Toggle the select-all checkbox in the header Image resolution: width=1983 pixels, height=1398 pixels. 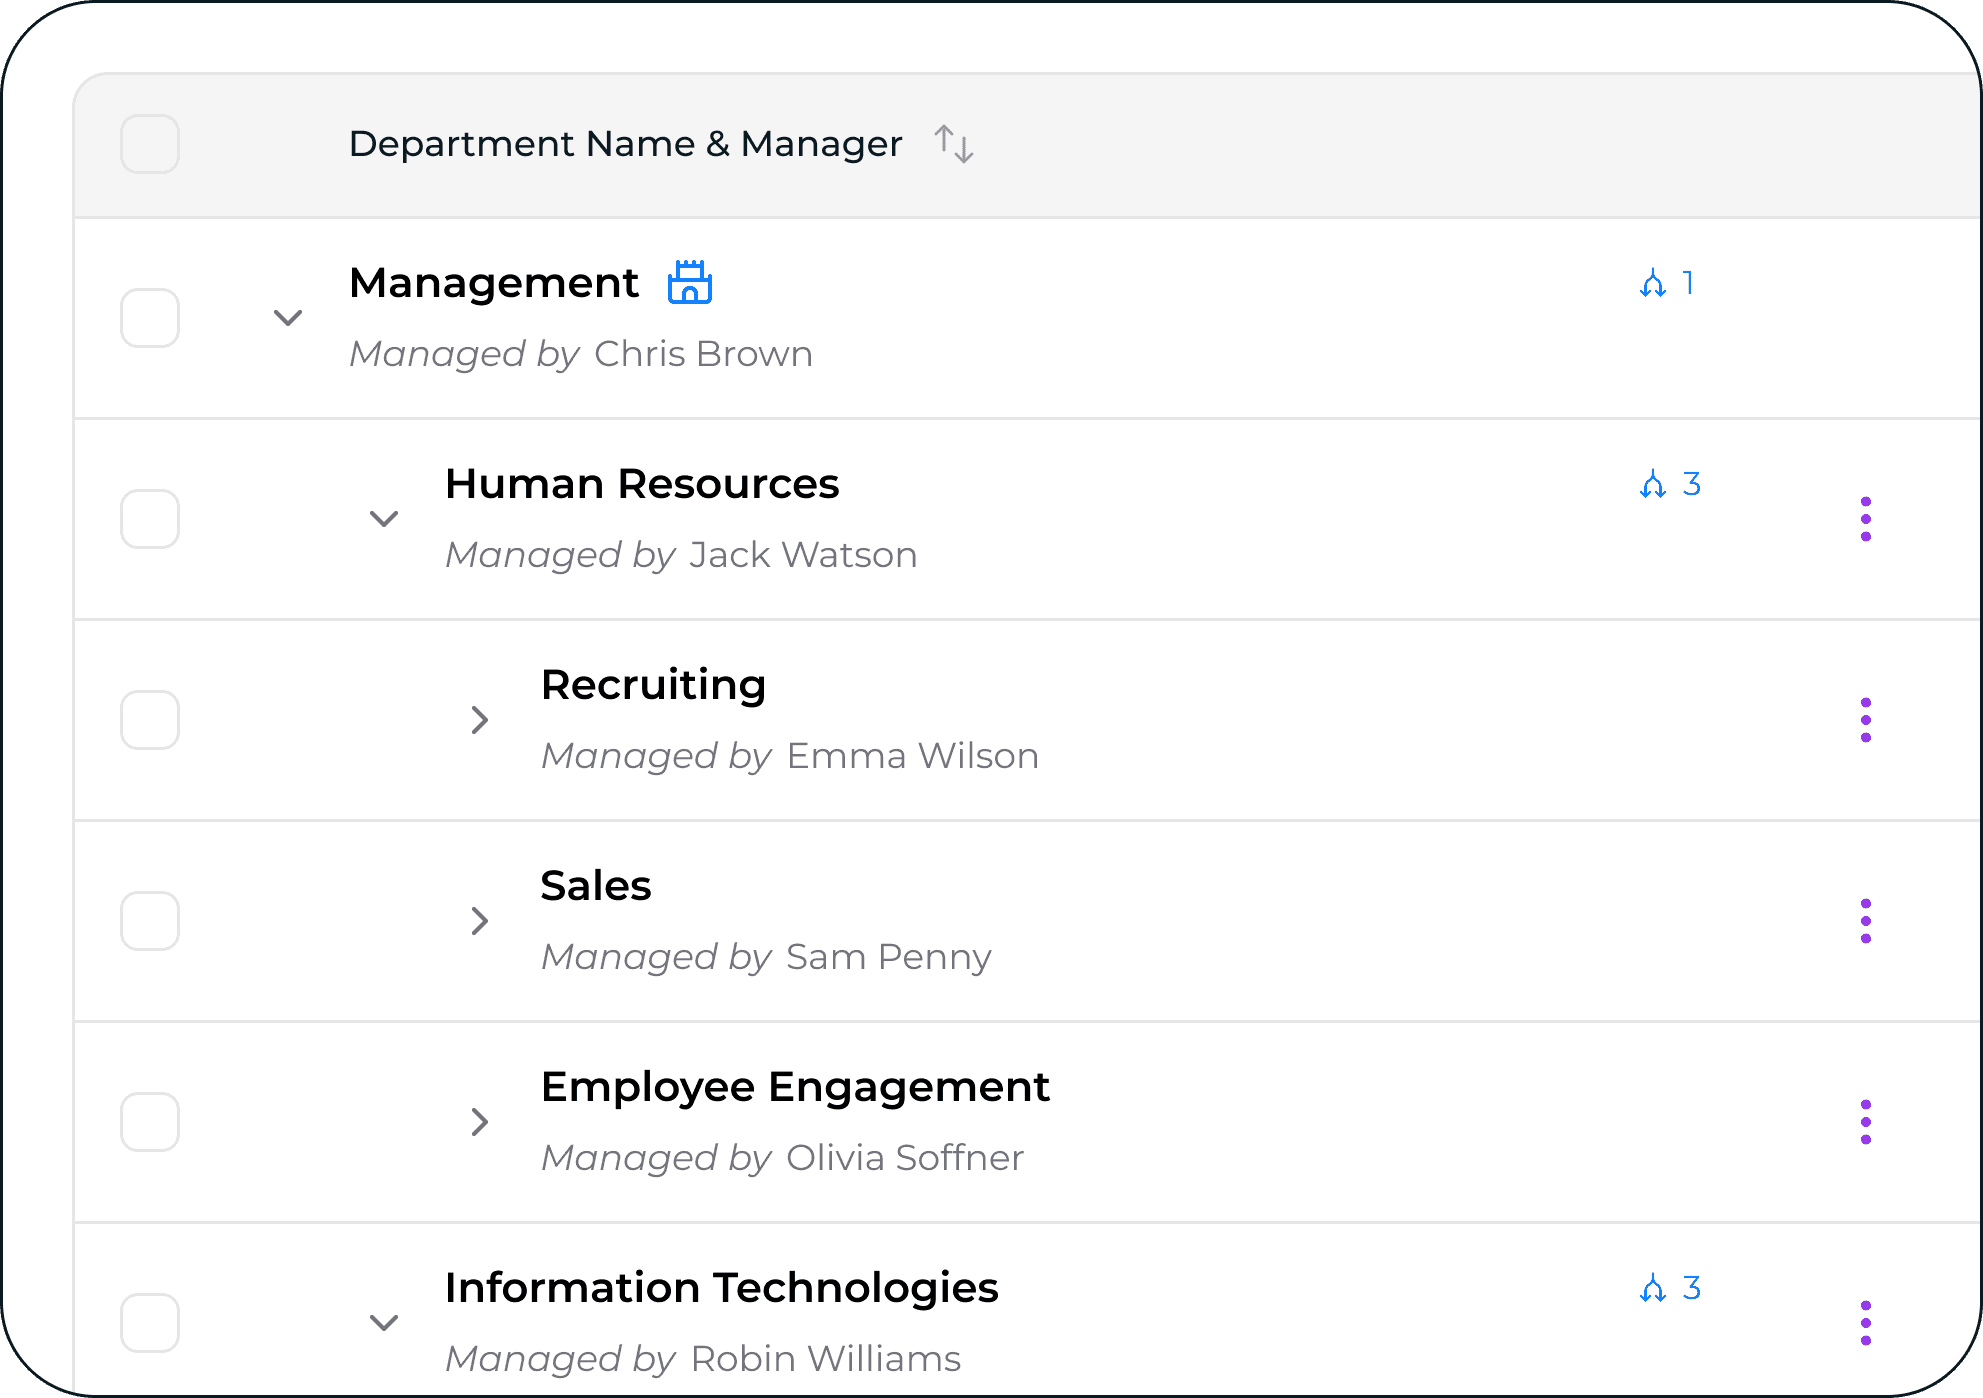click(150, 144)
